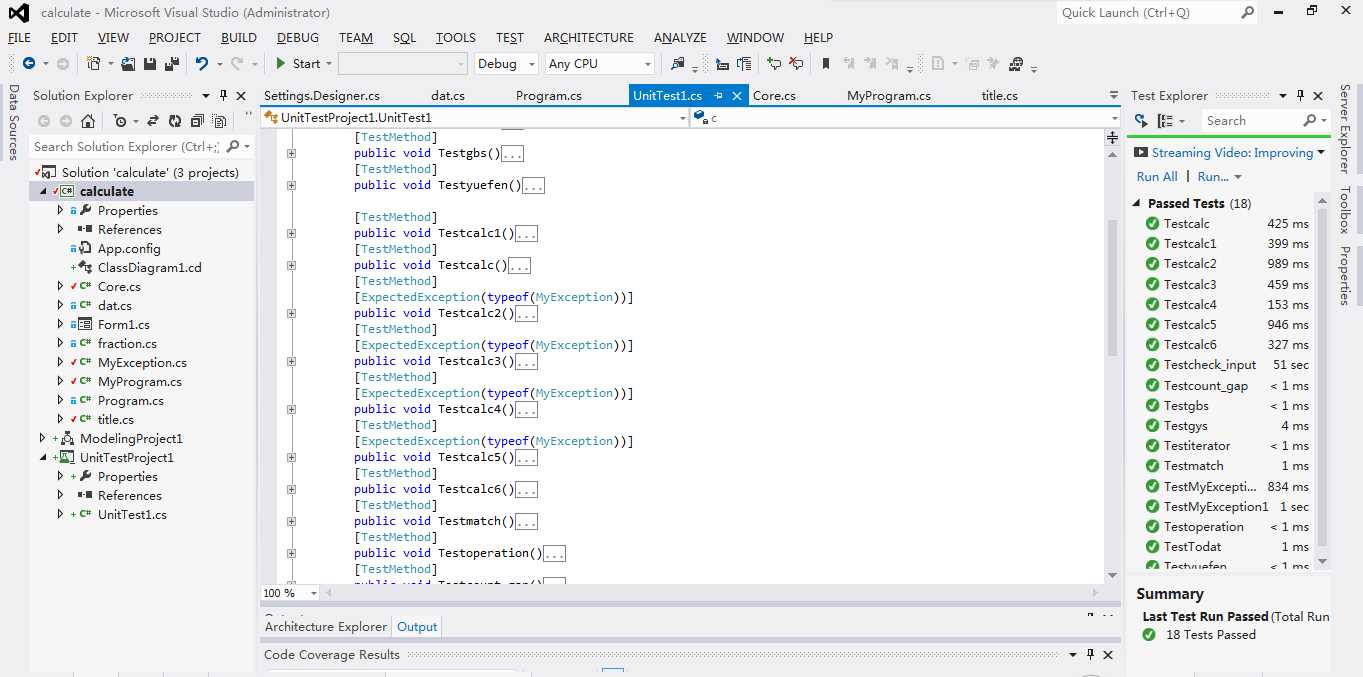Screen dimensions: 1363x677
Task: Open the FILE menu
Action: [x=19, y=38]
